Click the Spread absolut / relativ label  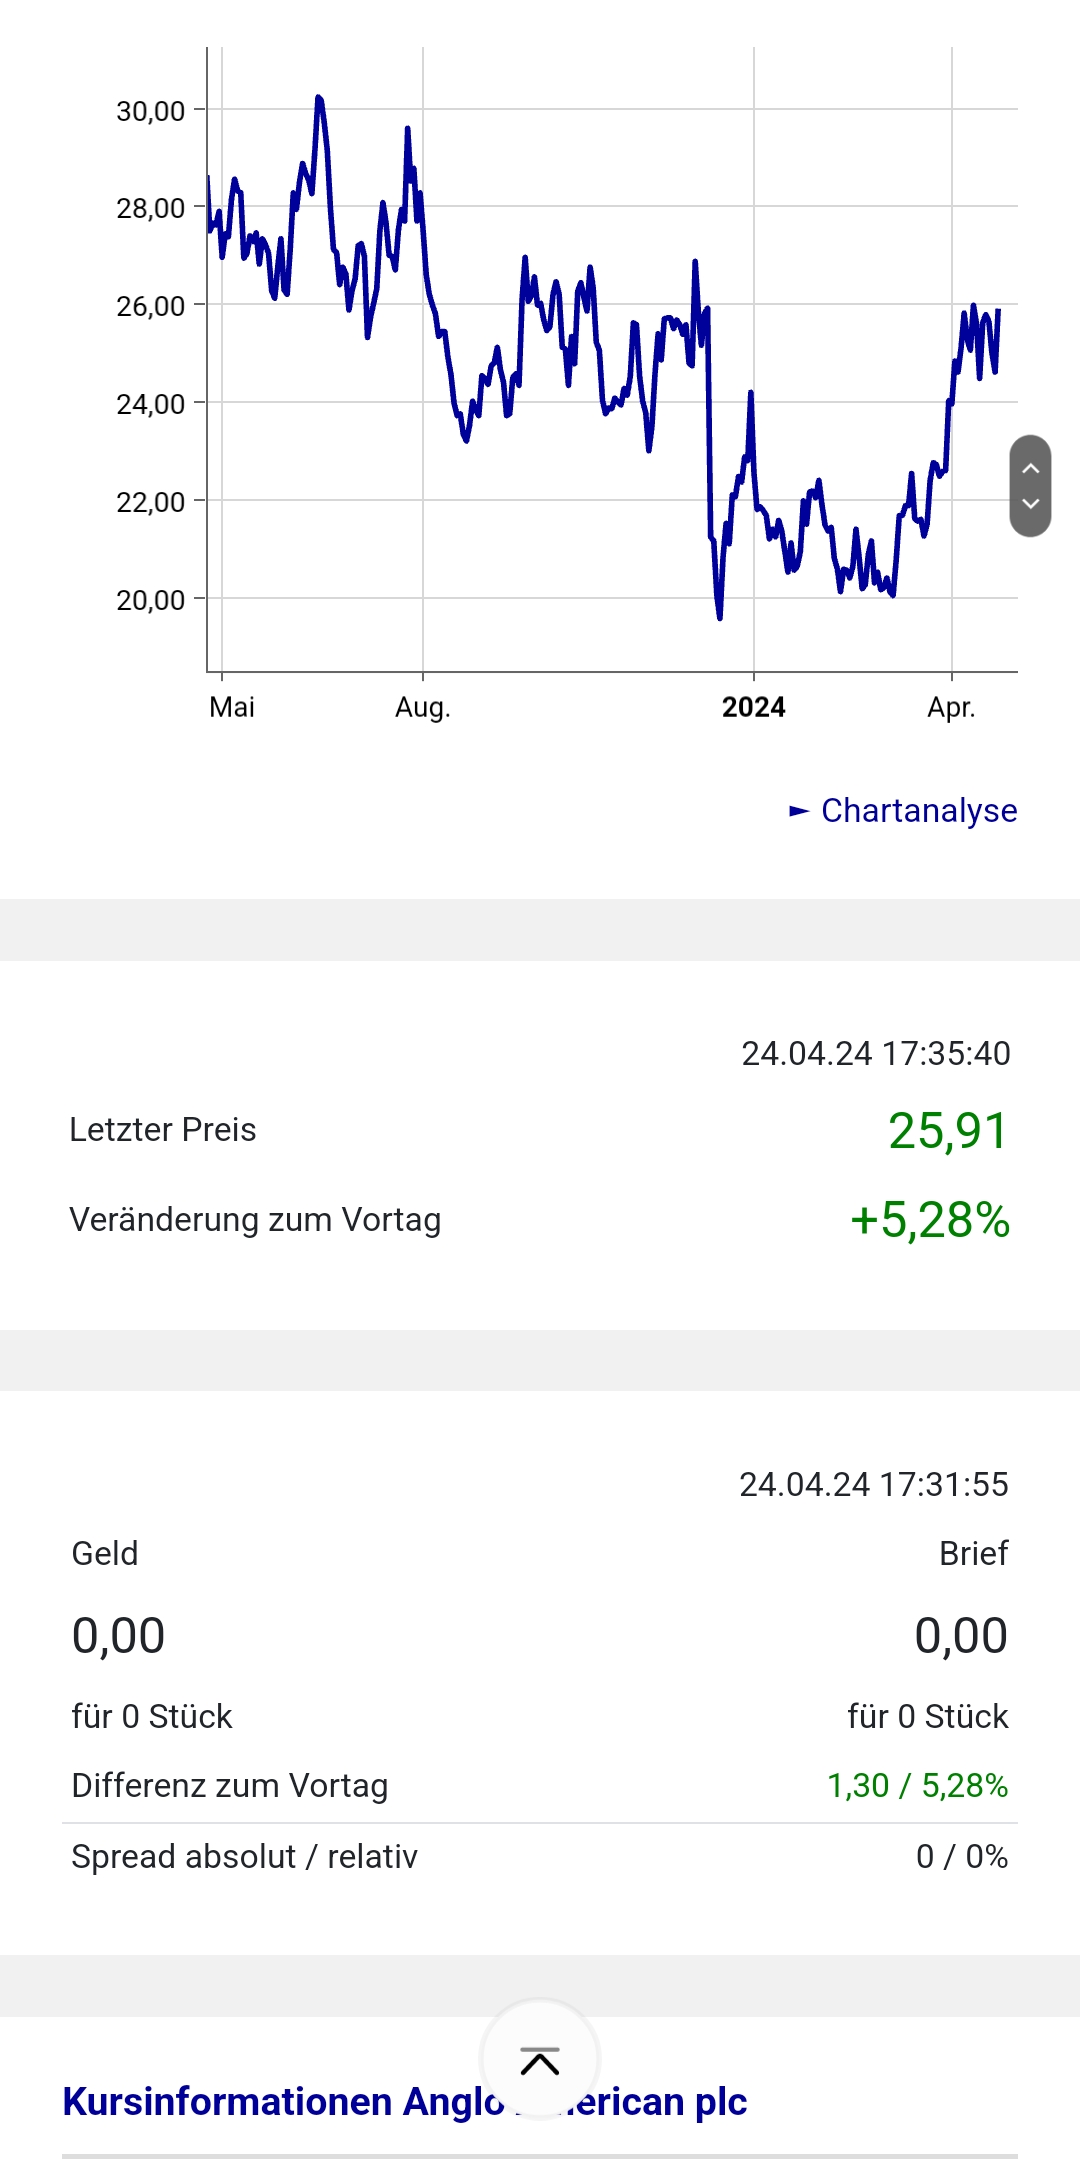pyautogui.click(x=245, y=1857)
